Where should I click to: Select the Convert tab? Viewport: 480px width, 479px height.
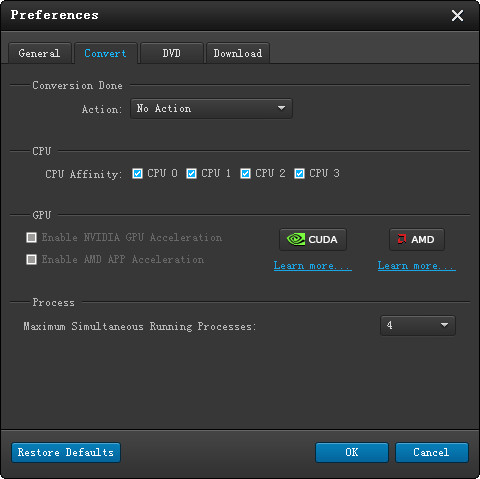[x=105, y=53]
